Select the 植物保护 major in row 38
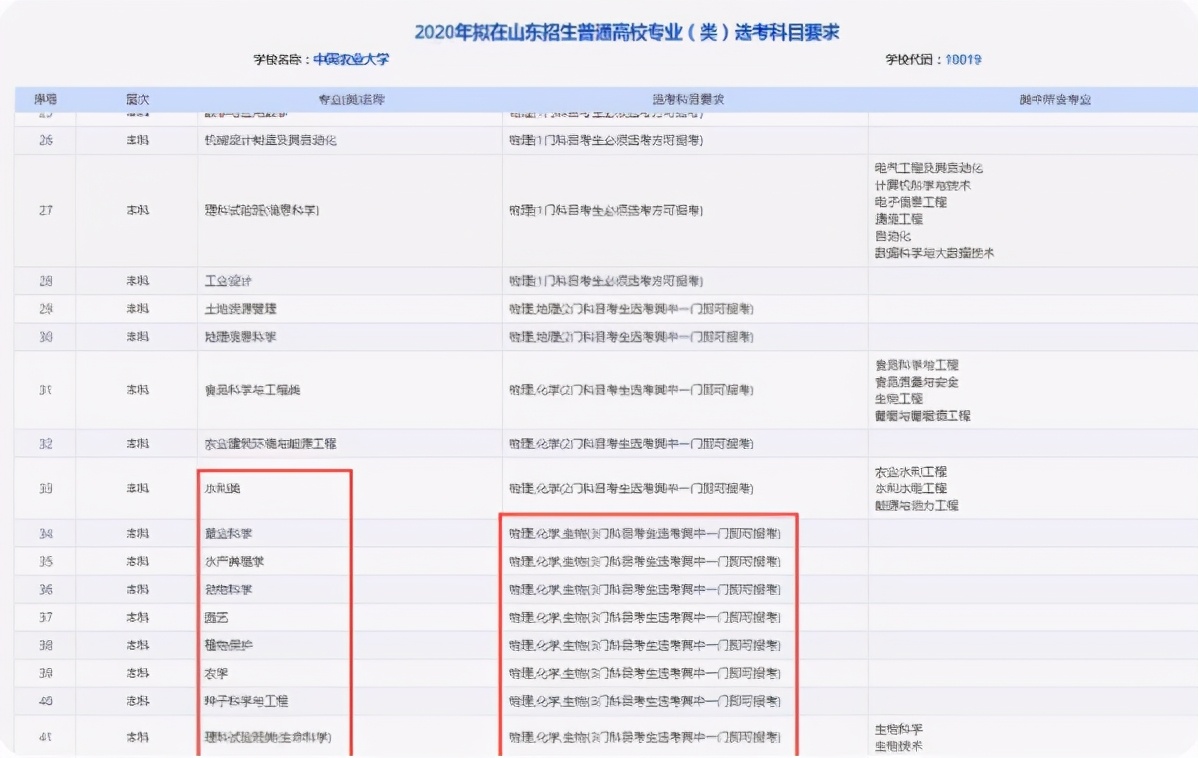Viewport: 1198px width, 758px height. [x=230, y=645]
